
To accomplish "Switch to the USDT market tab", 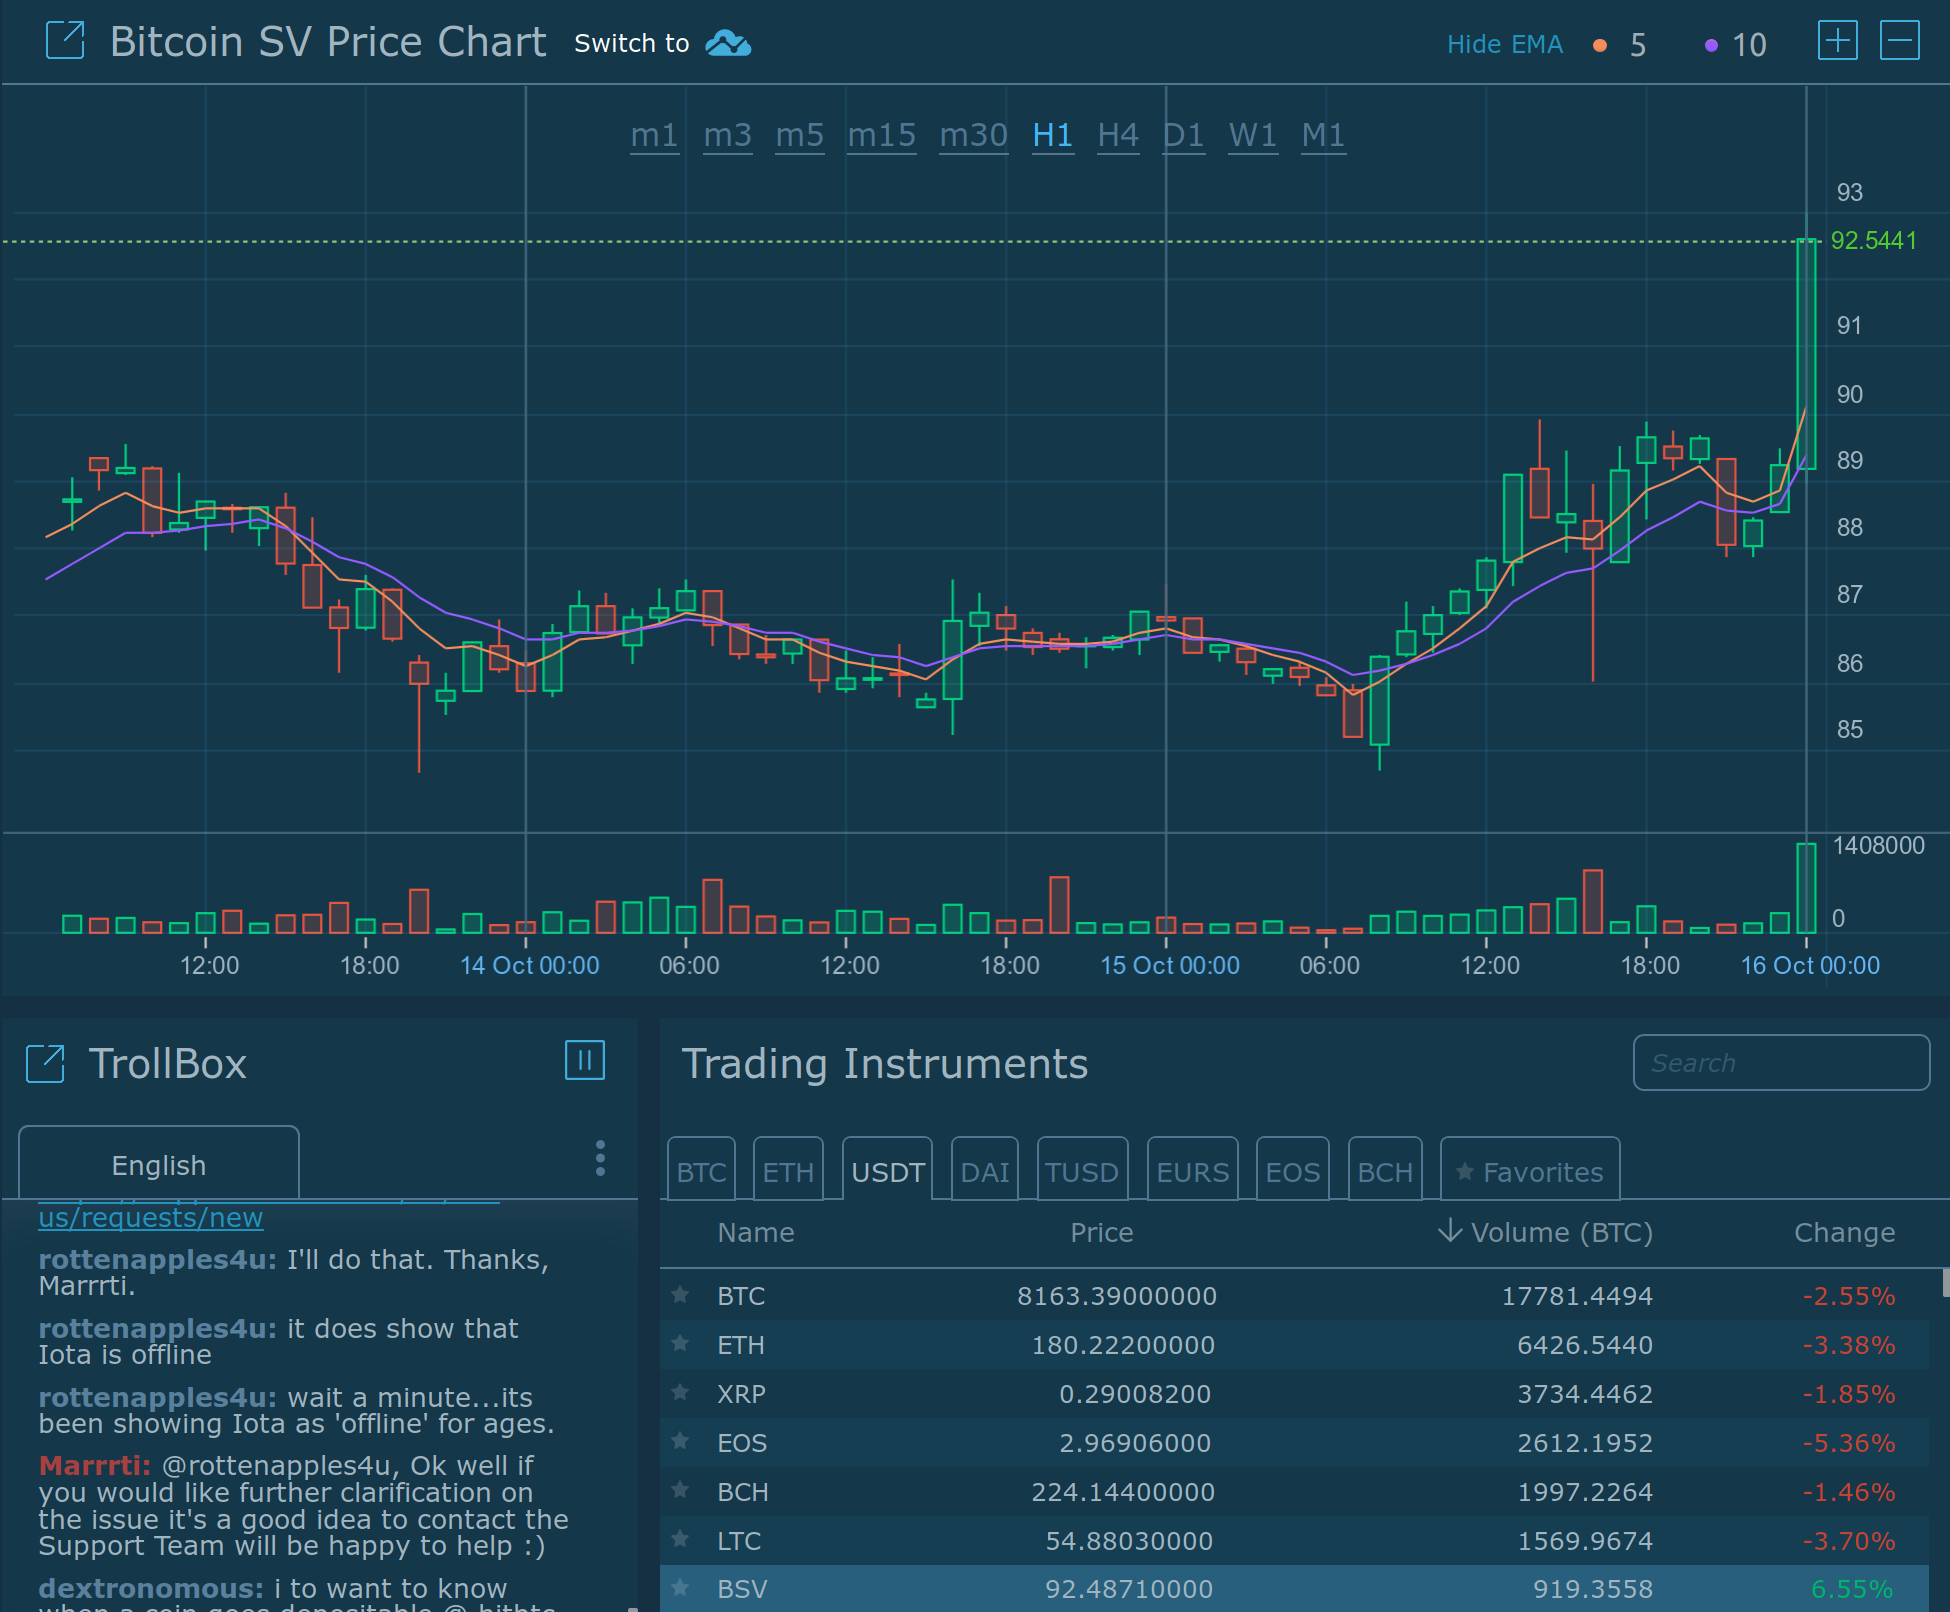I will click(887, 1169).
